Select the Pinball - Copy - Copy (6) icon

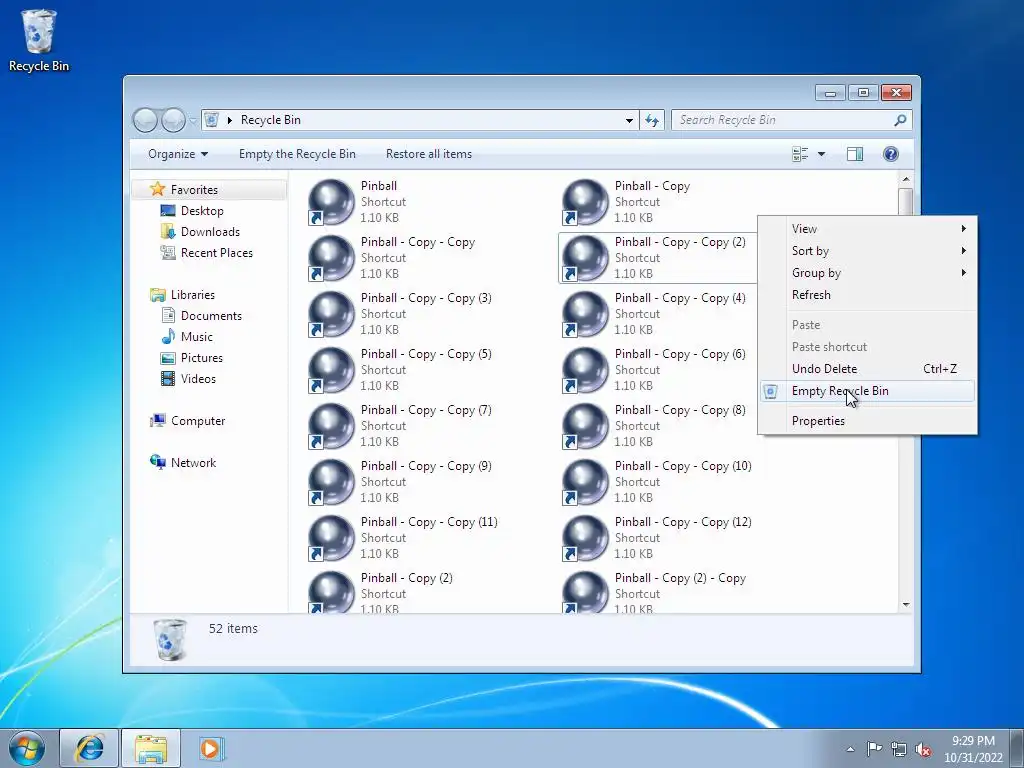[585, 370]
